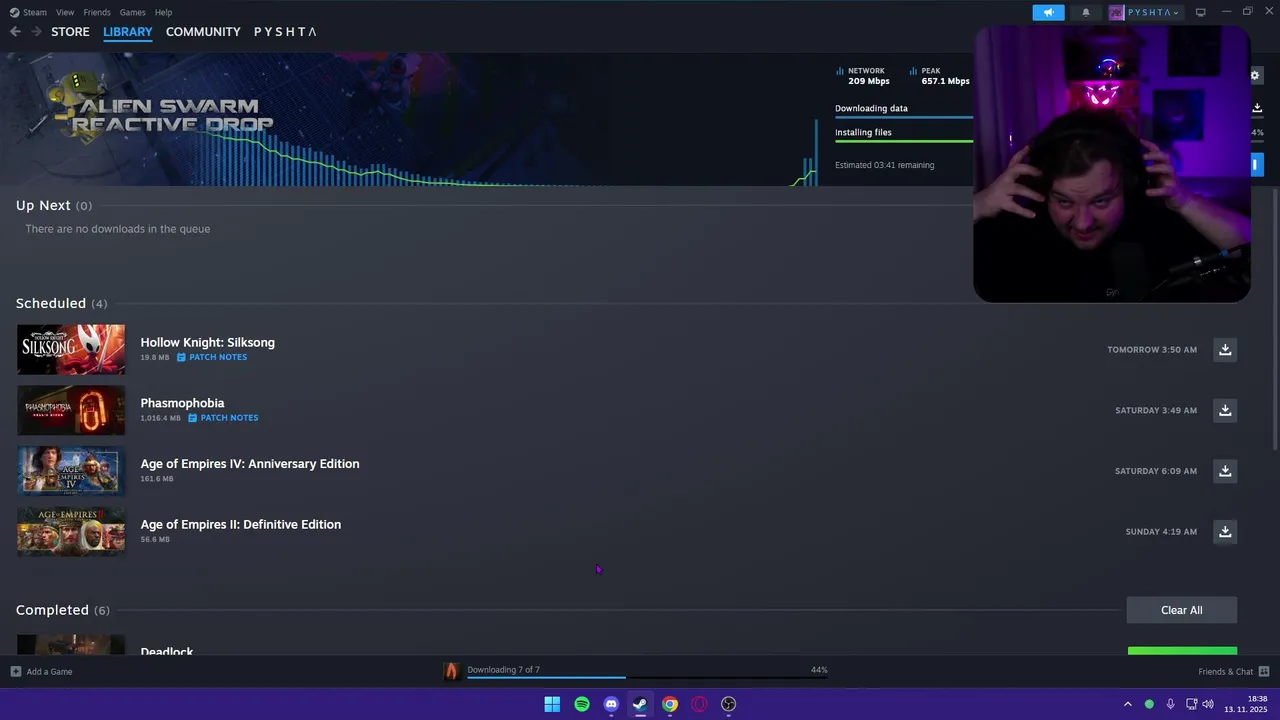Image resolution: width=1280 pixels, height=720 pixels.
Task: Switch to the COMMUNITY tab
Action: 203,32
